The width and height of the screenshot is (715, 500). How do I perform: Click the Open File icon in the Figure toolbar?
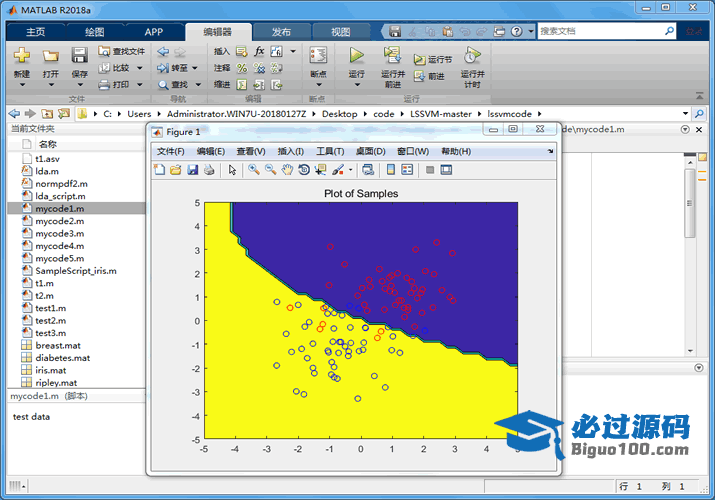(176, 170)
